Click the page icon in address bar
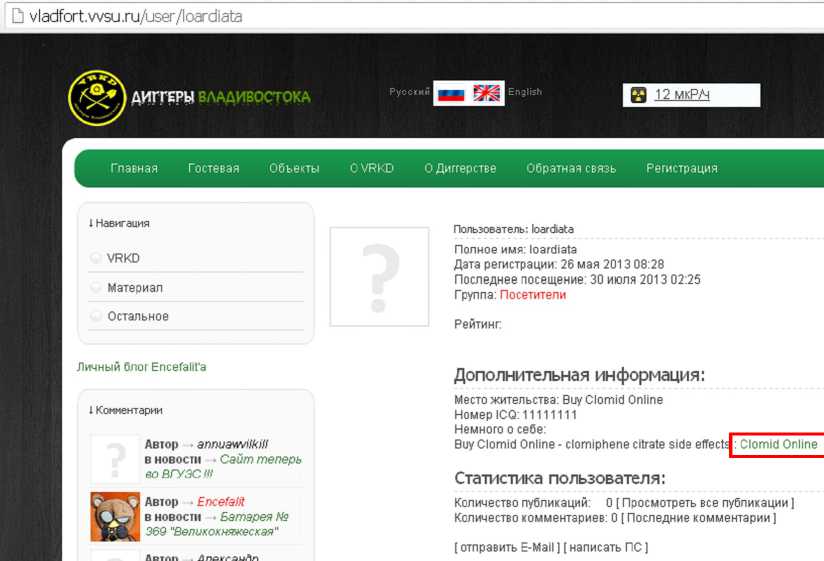 coord(17,16)
